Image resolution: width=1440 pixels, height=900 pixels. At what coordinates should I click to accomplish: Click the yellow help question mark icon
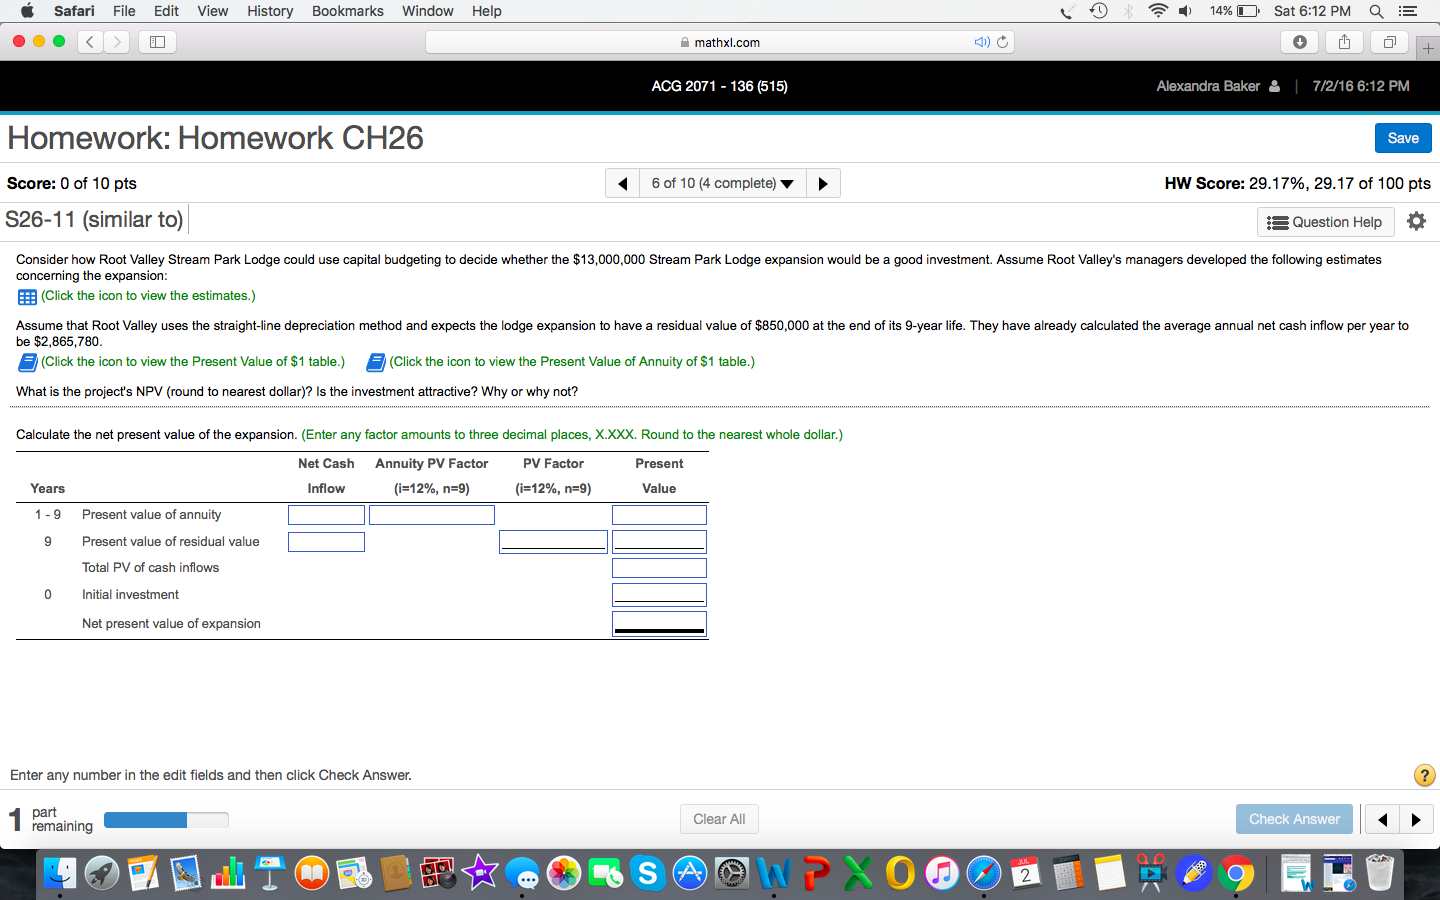1423,775
